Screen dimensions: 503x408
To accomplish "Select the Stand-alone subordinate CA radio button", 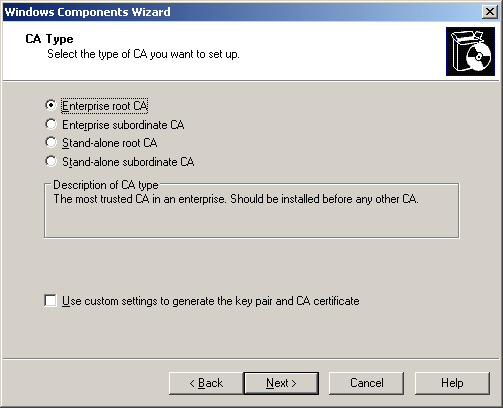I will 51,161.
